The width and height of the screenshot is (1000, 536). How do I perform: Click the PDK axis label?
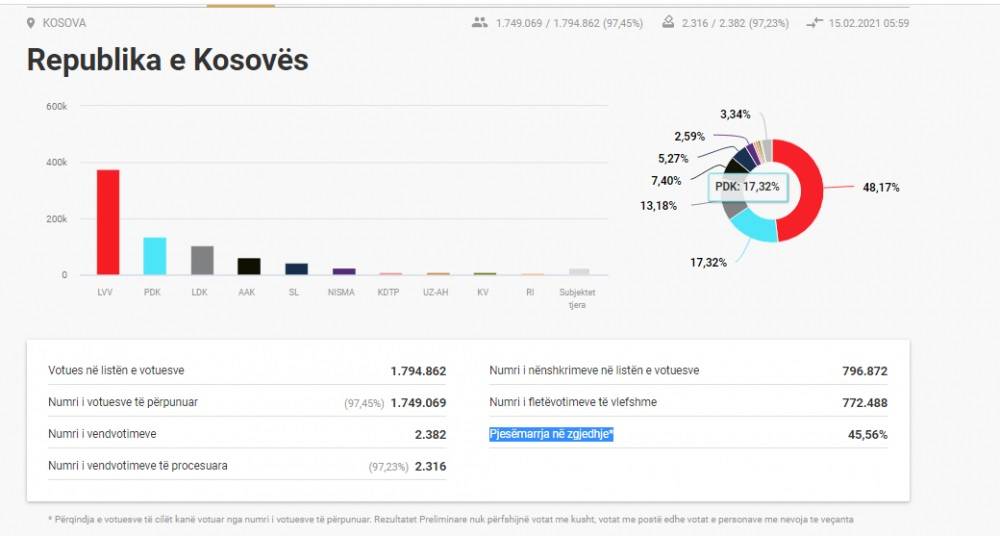coord(152,292)
